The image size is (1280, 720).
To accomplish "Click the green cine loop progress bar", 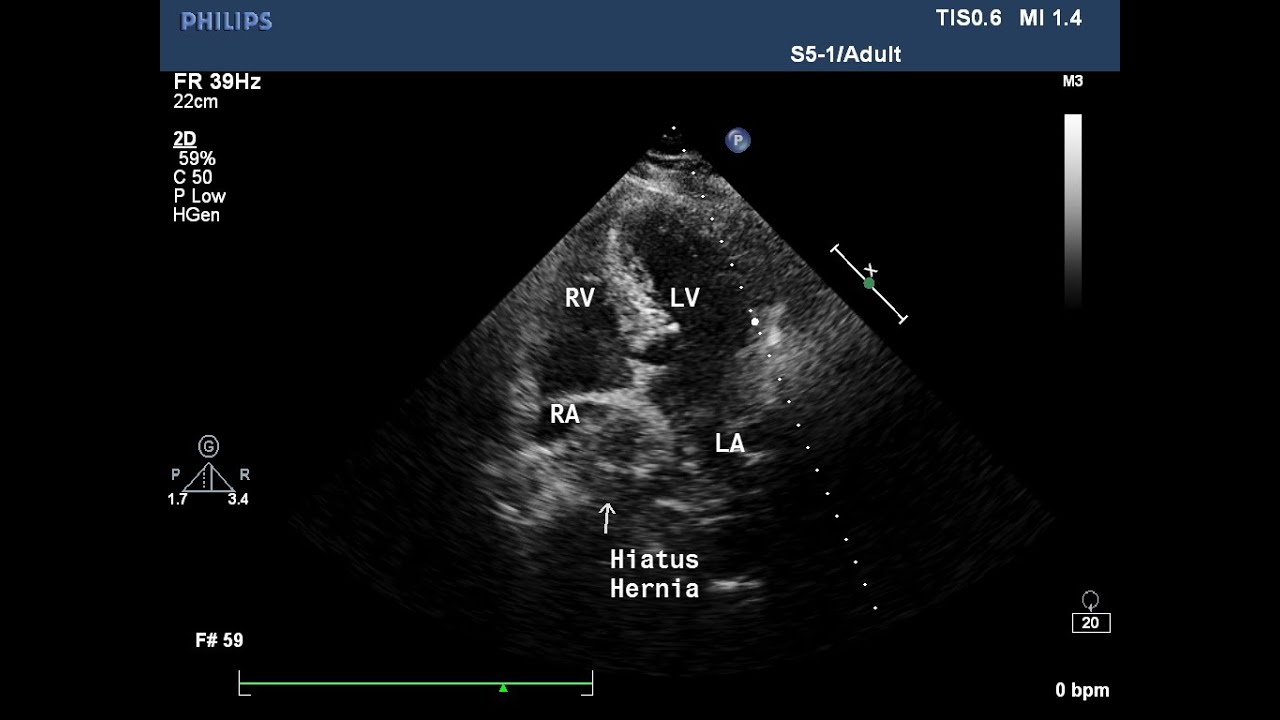I will pyautogui.click(x=416, y=684).
